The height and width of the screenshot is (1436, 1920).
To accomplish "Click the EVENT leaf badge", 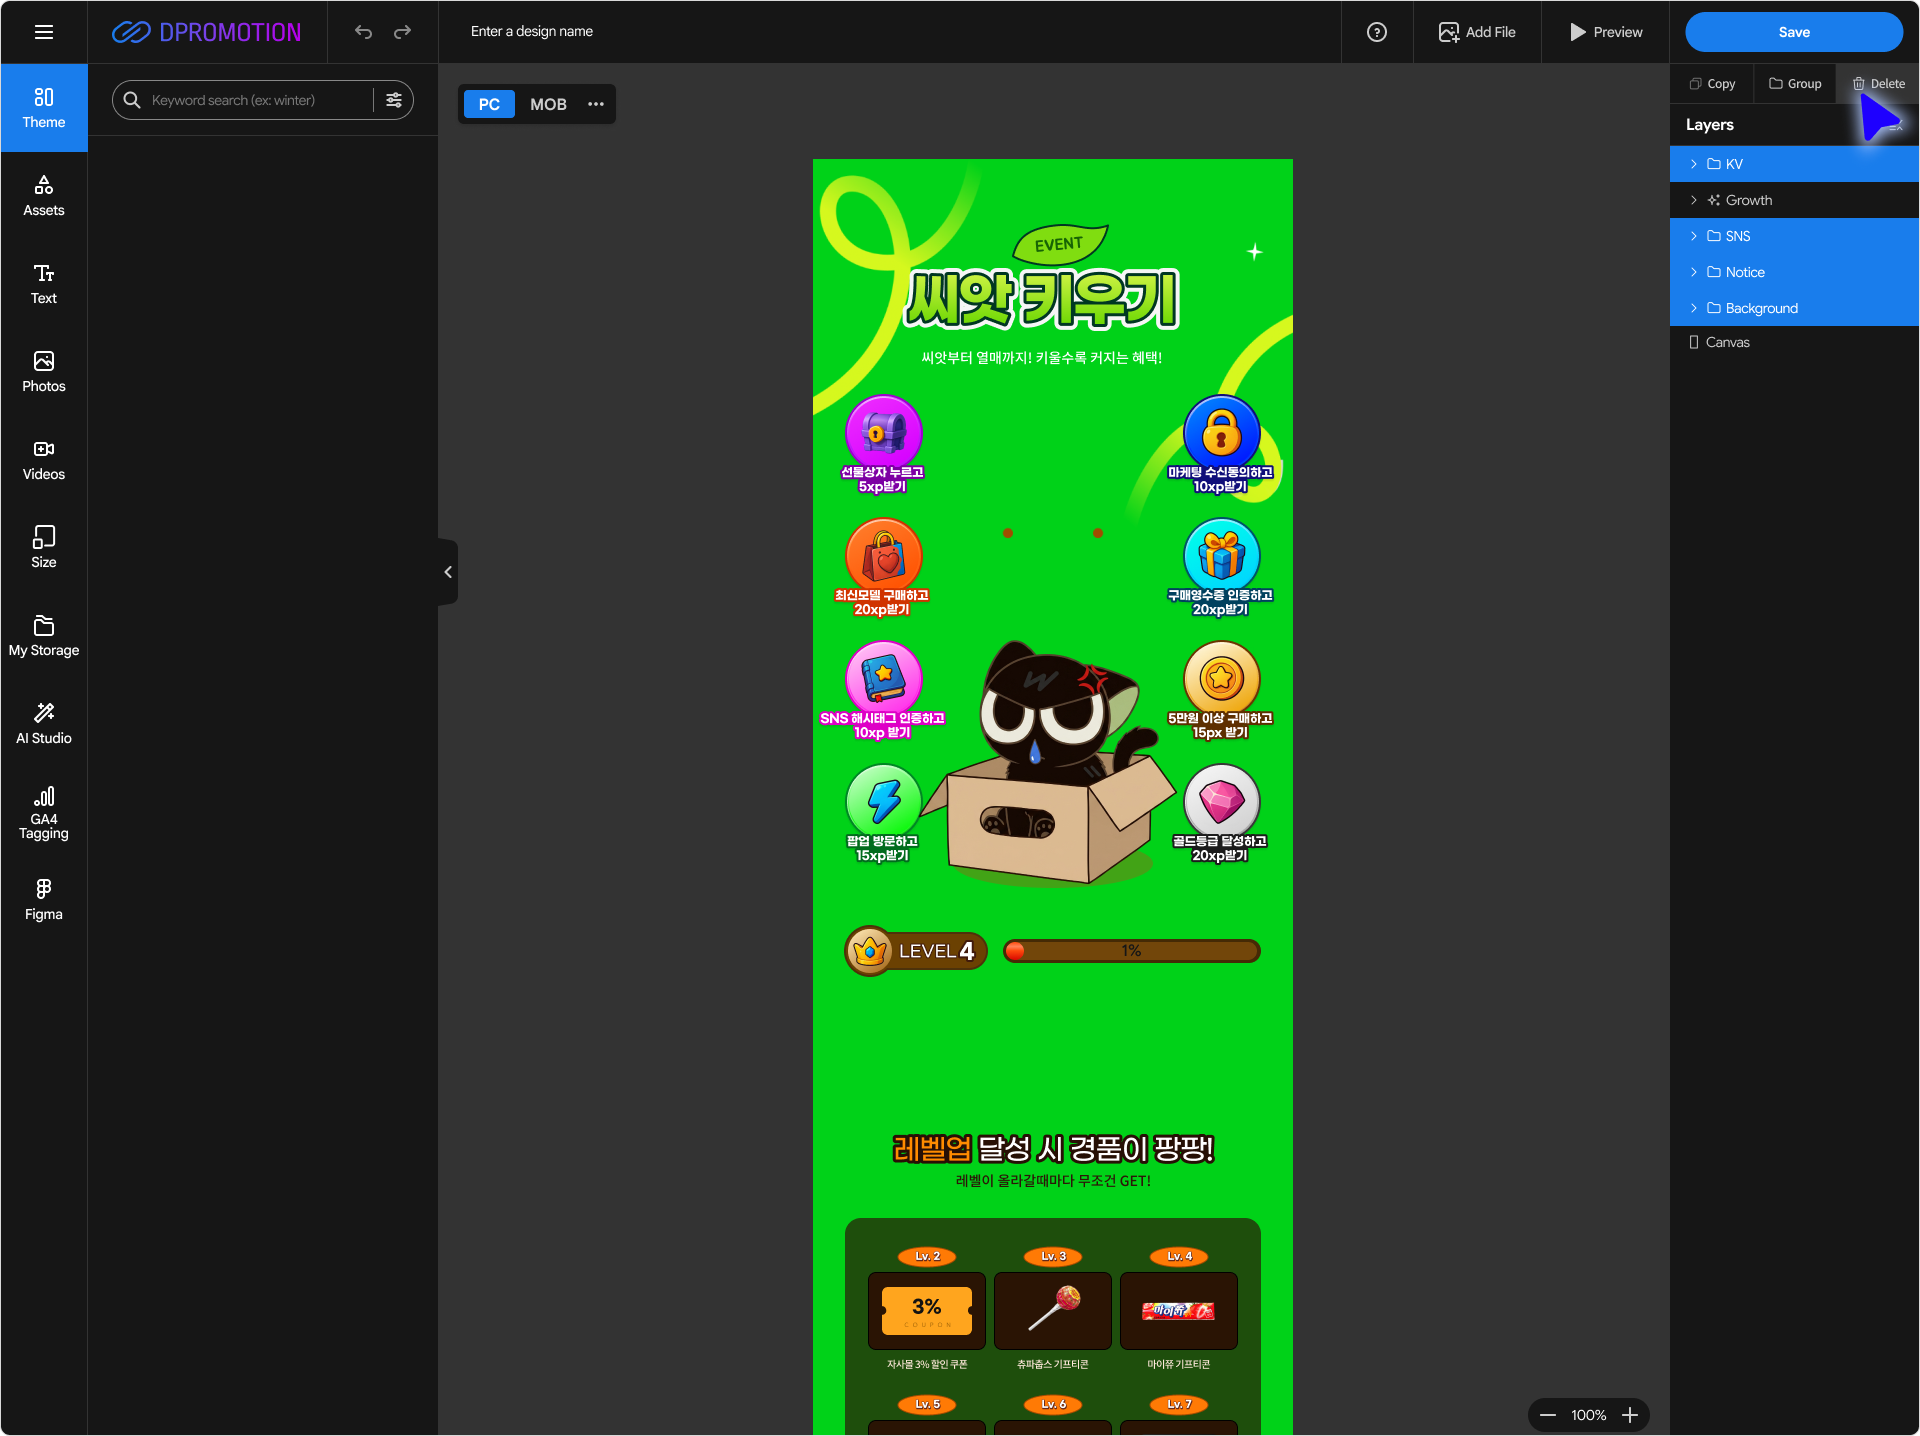I will [x=1059, y=245].
